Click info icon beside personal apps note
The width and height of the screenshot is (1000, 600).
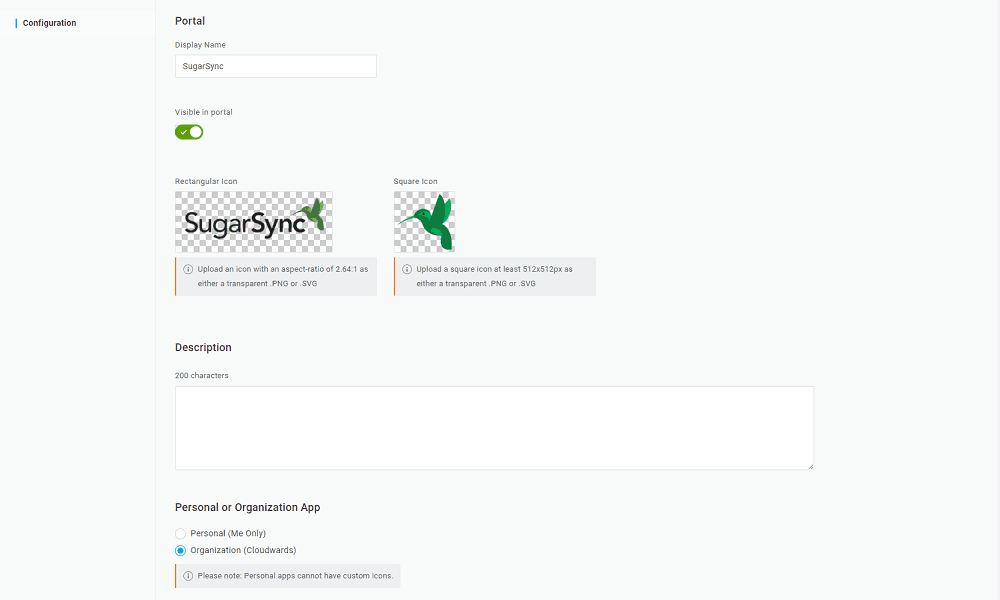(188, 576)
